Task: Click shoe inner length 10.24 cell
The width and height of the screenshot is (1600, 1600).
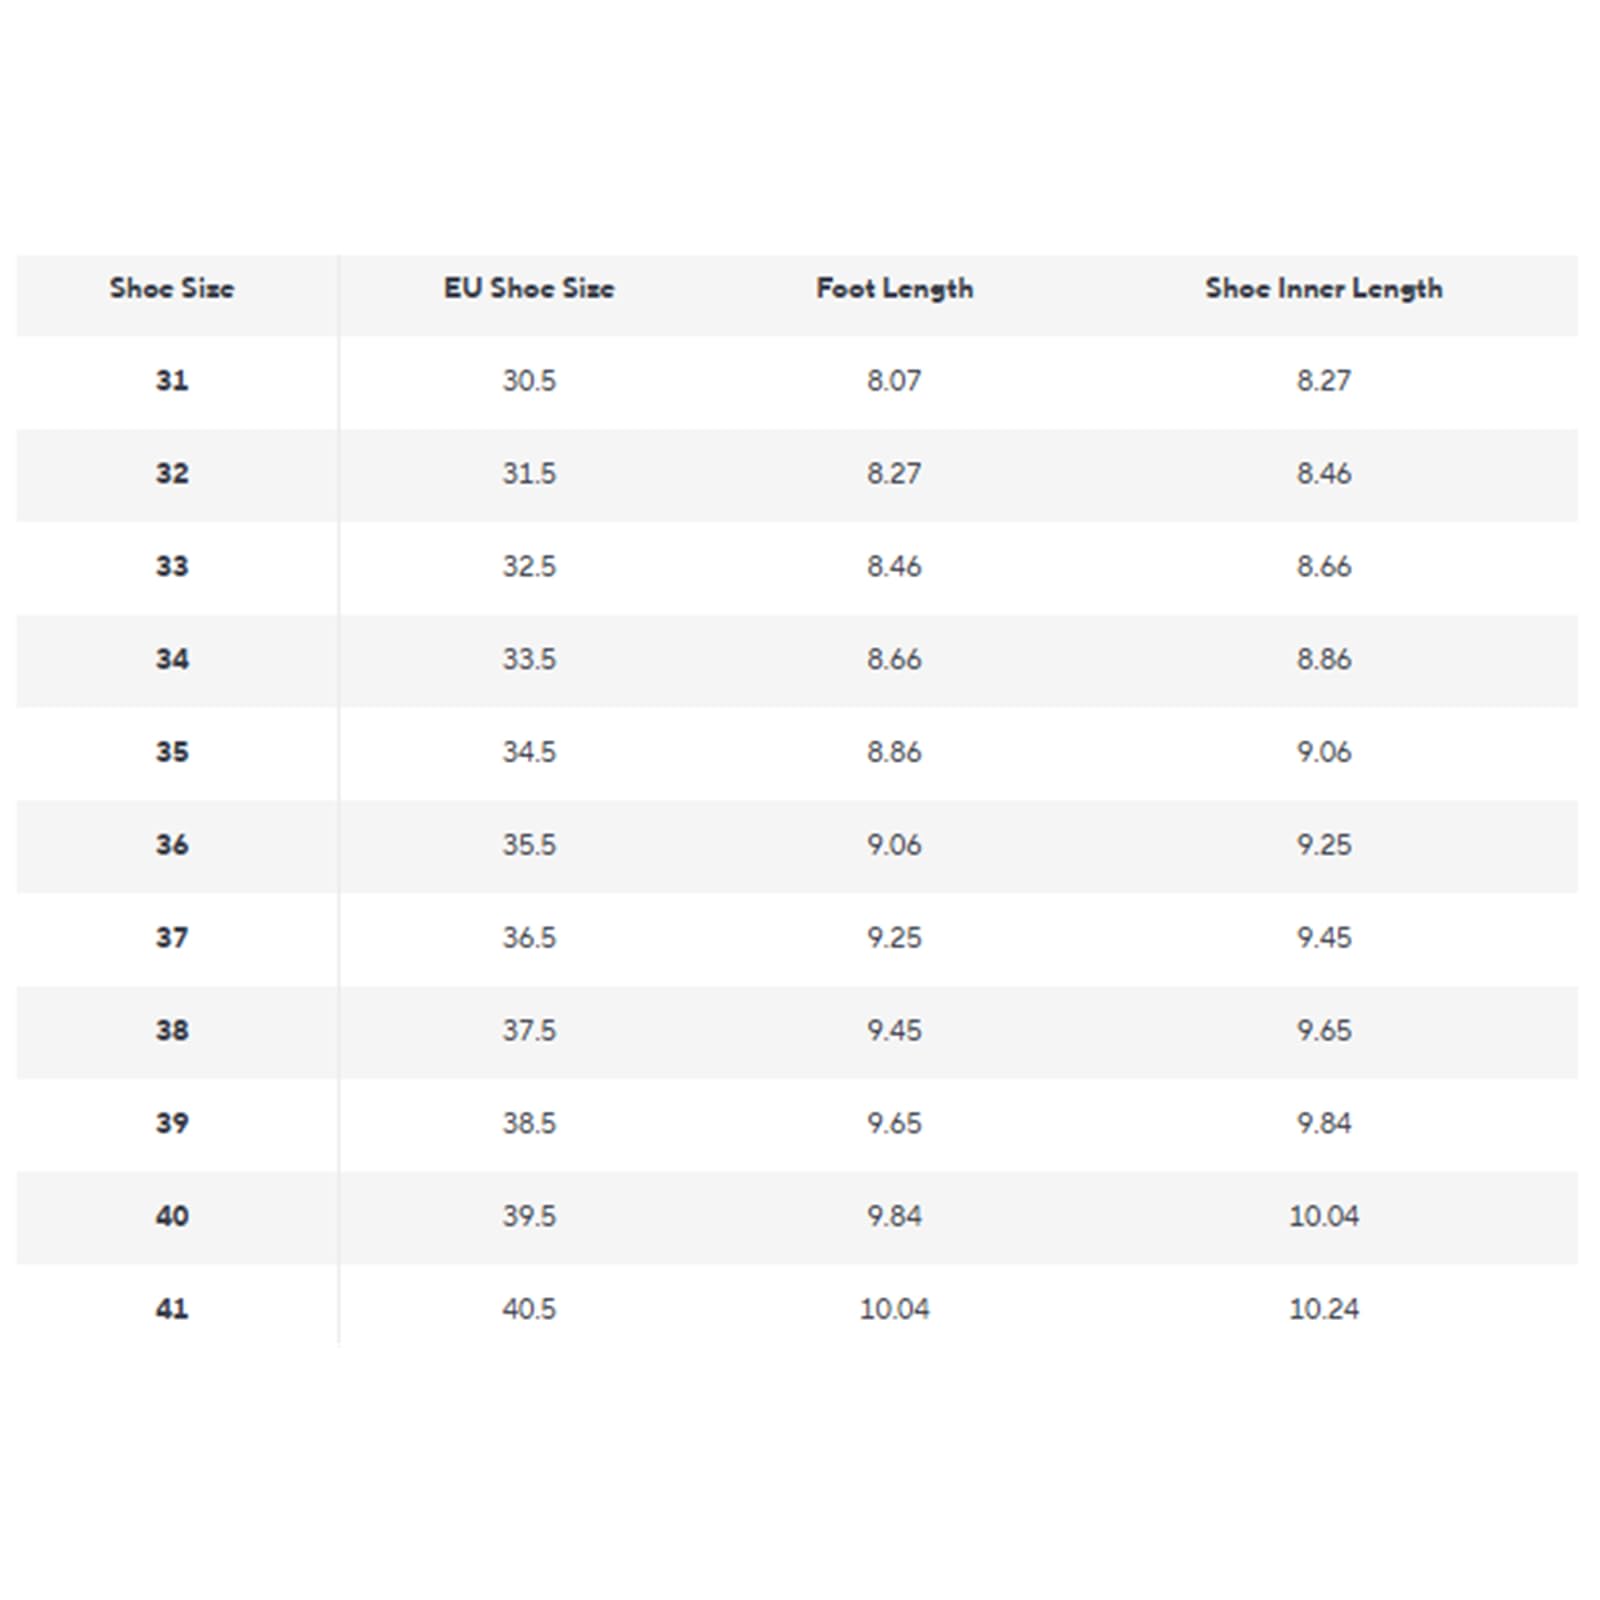Action: pyautogui.click(x=1324, y=1308)
